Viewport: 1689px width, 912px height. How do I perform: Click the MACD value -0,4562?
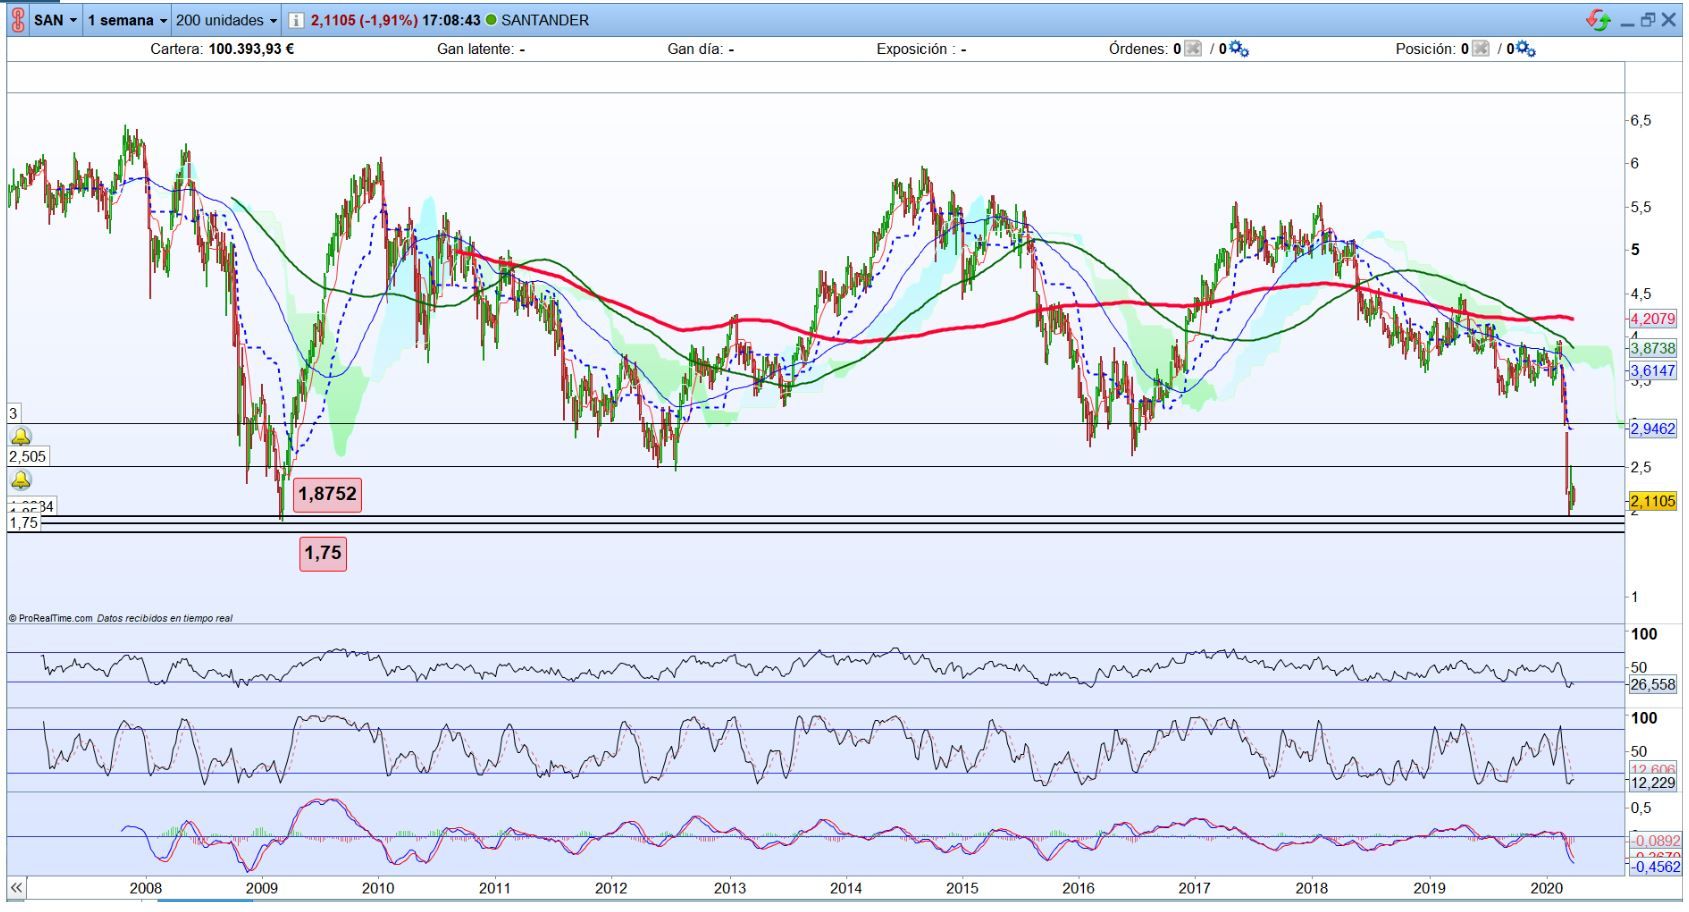click(1656, 867)
